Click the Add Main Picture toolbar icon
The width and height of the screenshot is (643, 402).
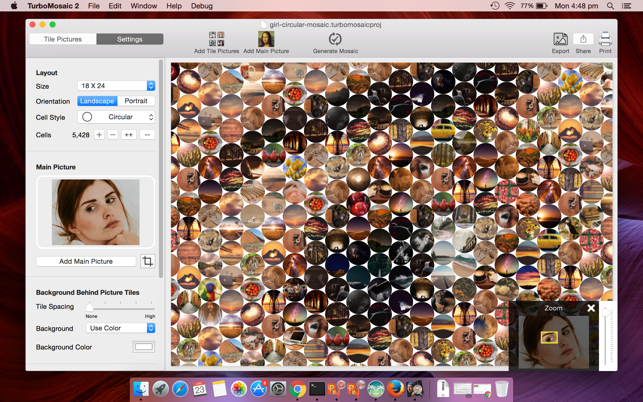[266, 39]
